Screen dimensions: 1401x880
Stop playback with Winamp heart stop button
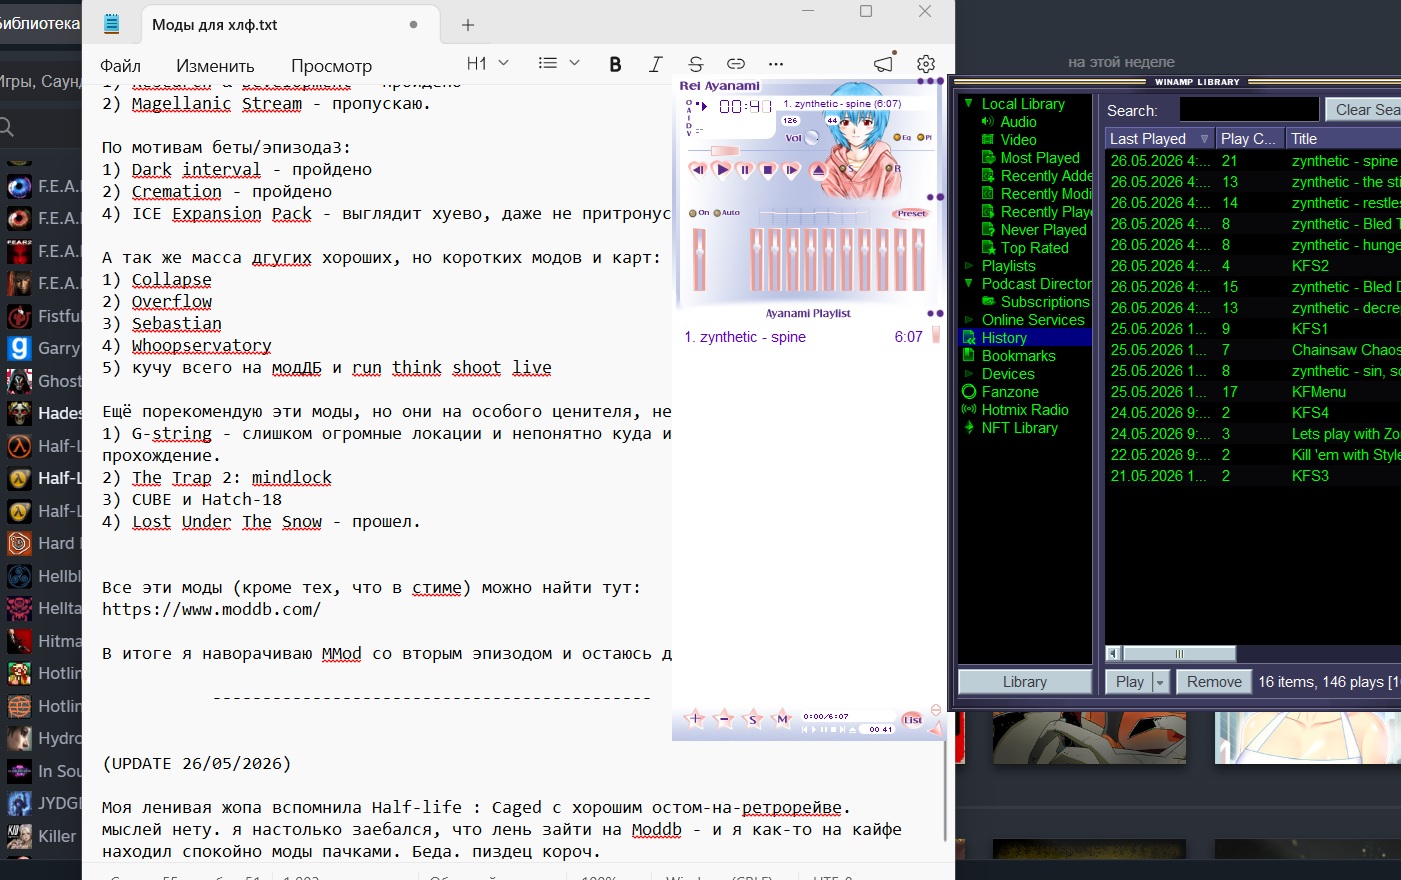pos(768,170)
